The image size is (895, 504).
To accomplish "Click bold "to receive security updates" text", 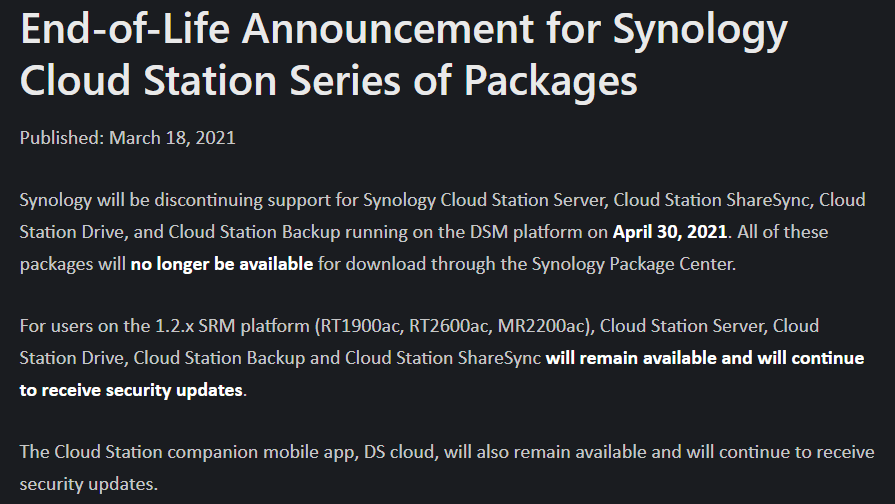I will (x=131, y=390).
